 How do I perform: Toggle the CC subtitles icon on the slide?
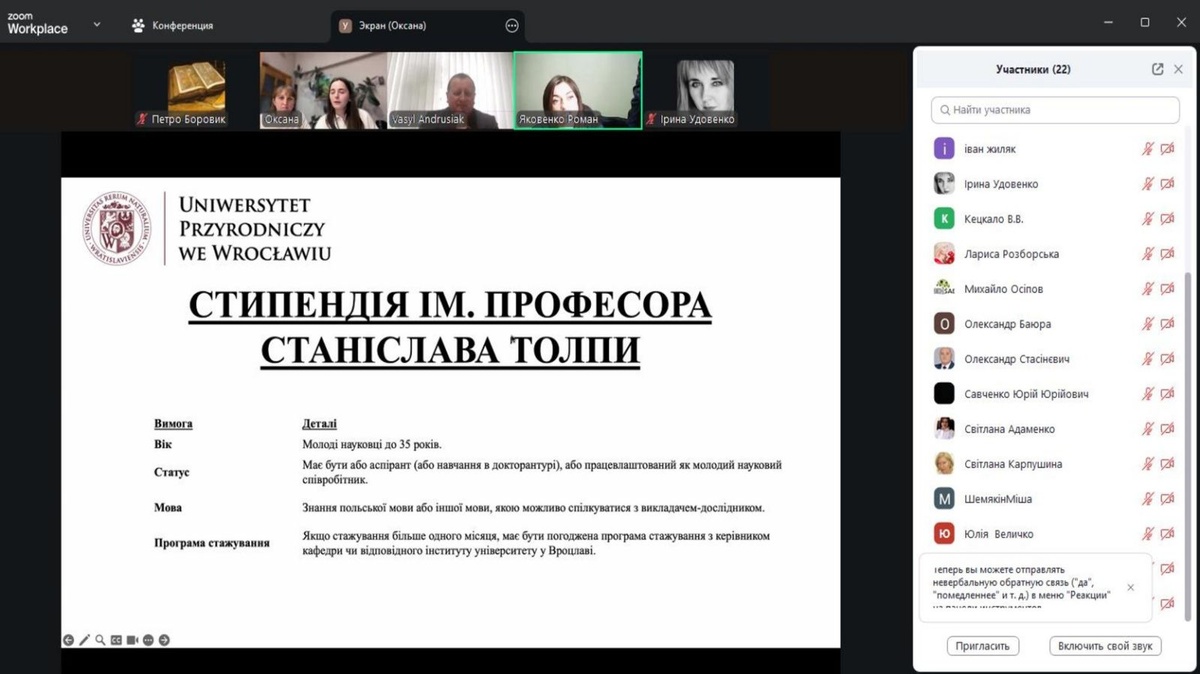point(116,640)
